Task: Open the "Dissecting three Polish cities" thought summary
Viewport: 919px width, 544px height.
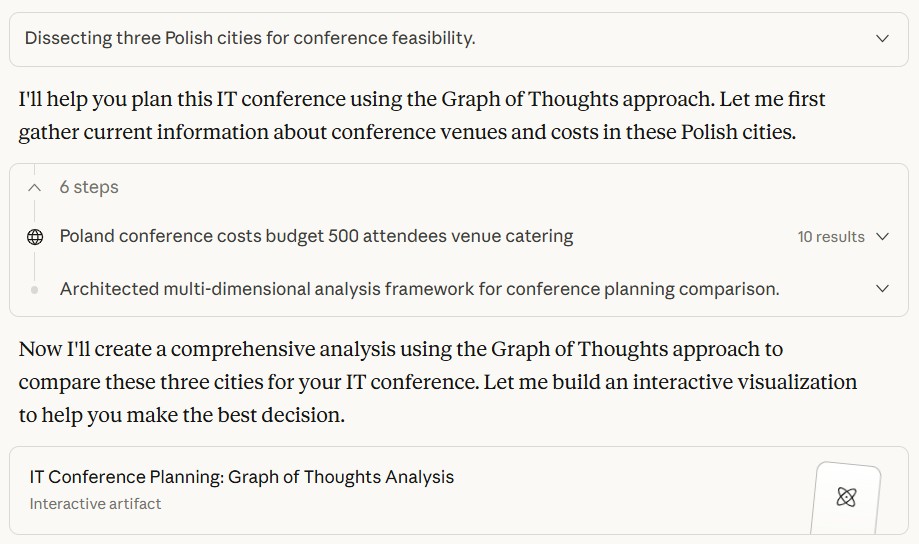Action: (x=250, y=39)
